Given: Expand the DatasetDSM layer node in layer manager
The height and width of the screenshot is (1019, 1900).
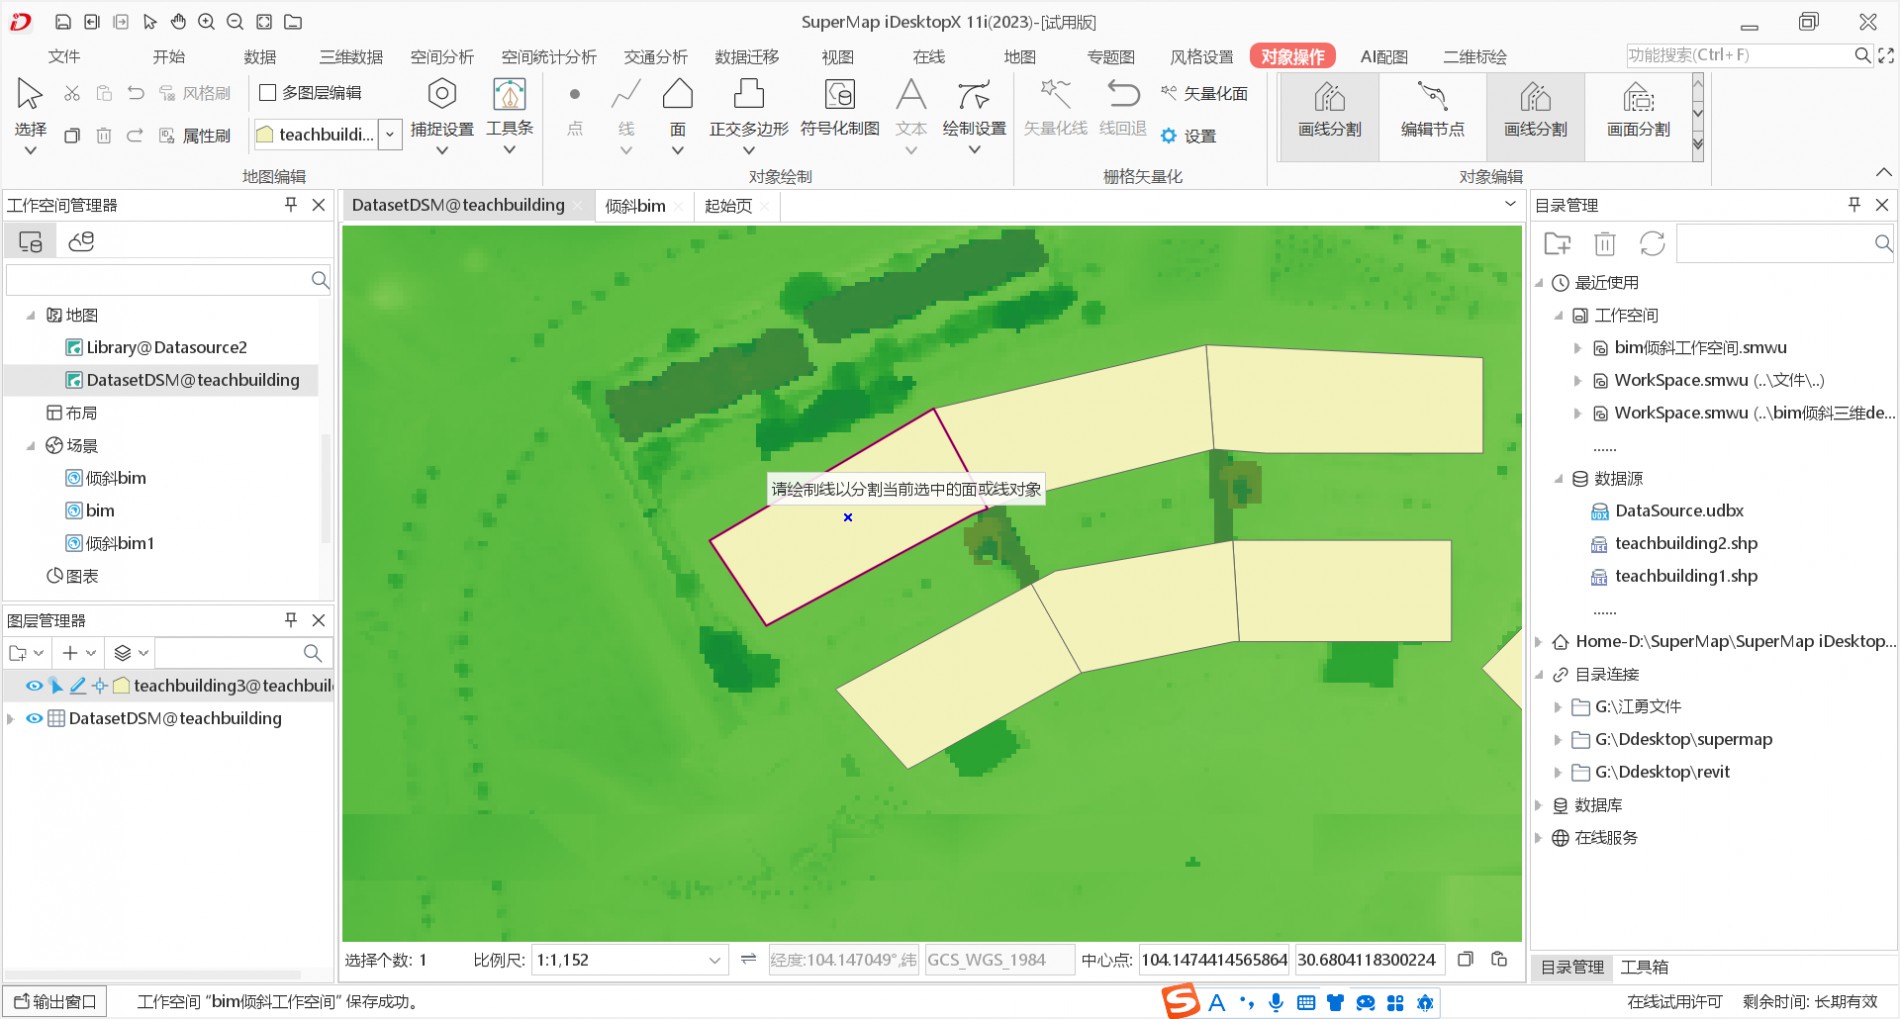Looking at the screenshot, I should pyautogui.click(x=11, y=718).
